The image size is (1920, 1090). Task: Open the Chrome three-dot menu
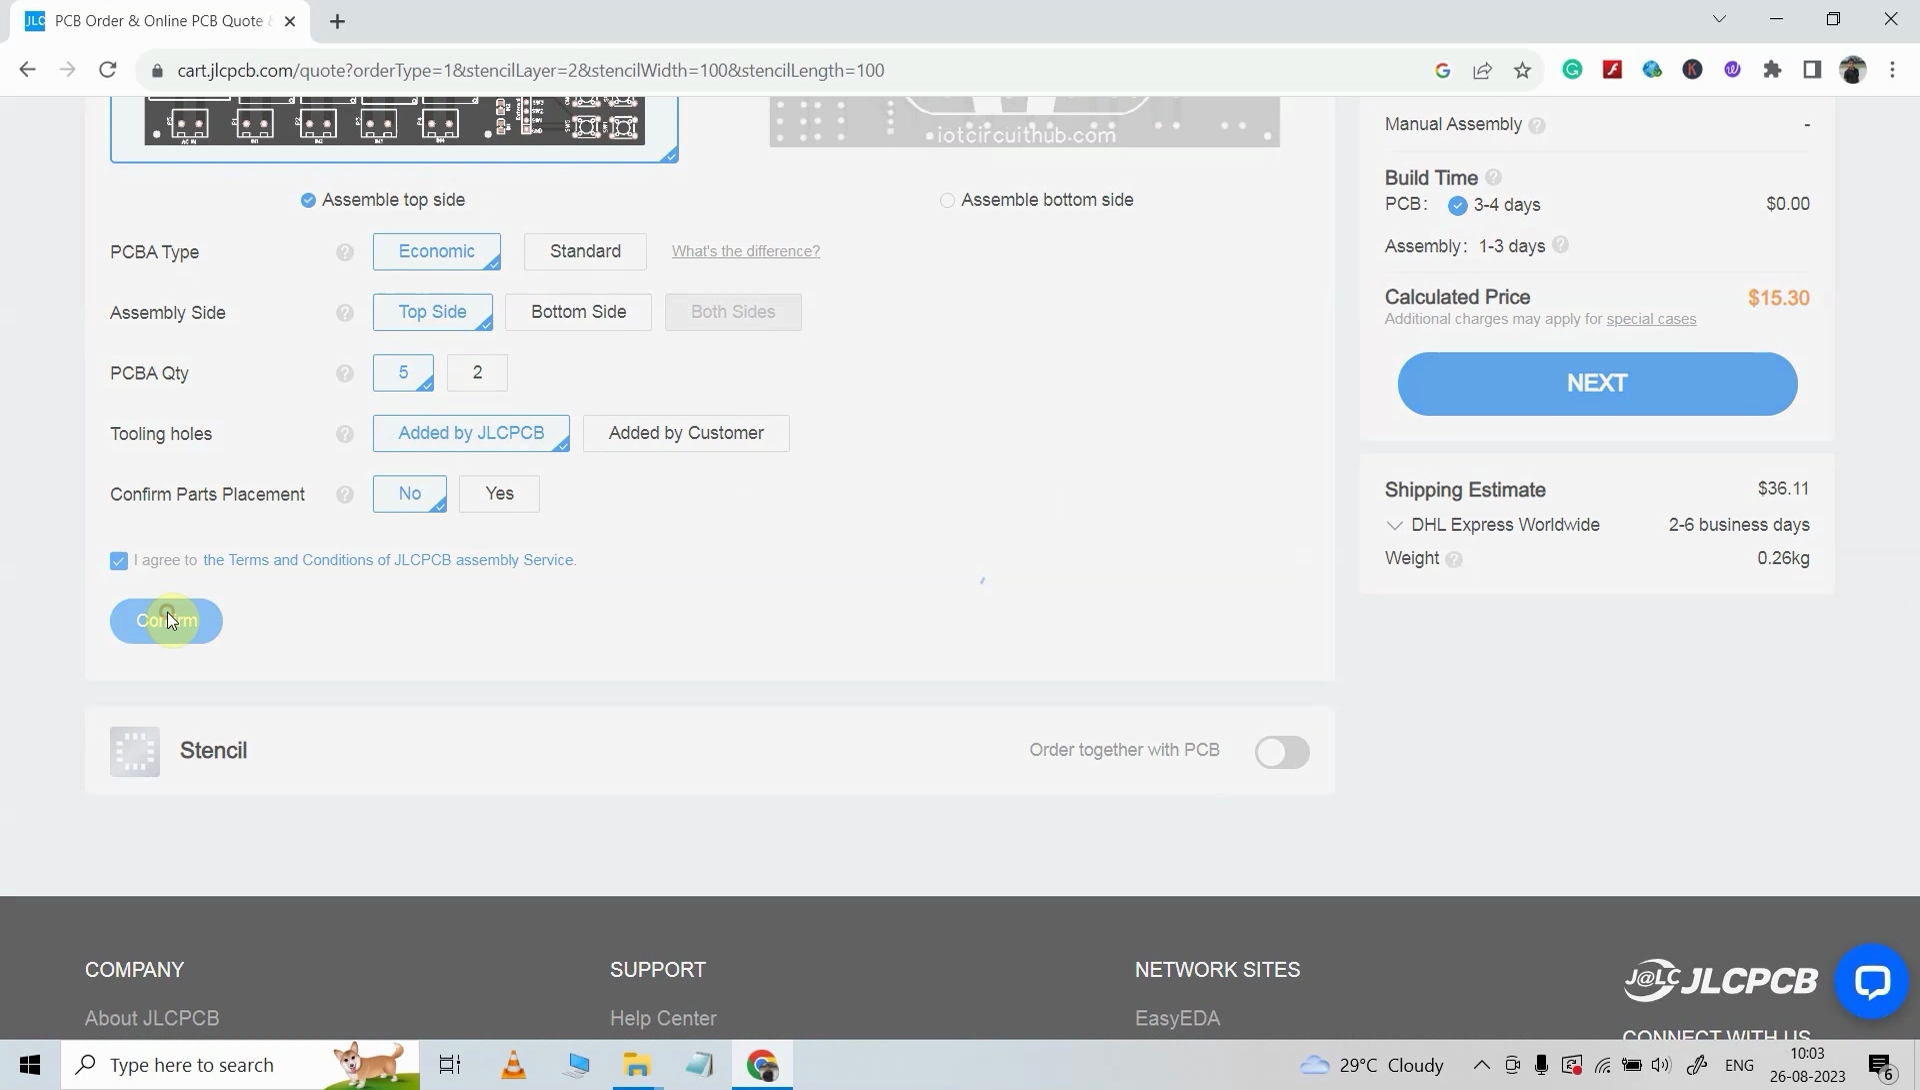(x=1892, y=69)
